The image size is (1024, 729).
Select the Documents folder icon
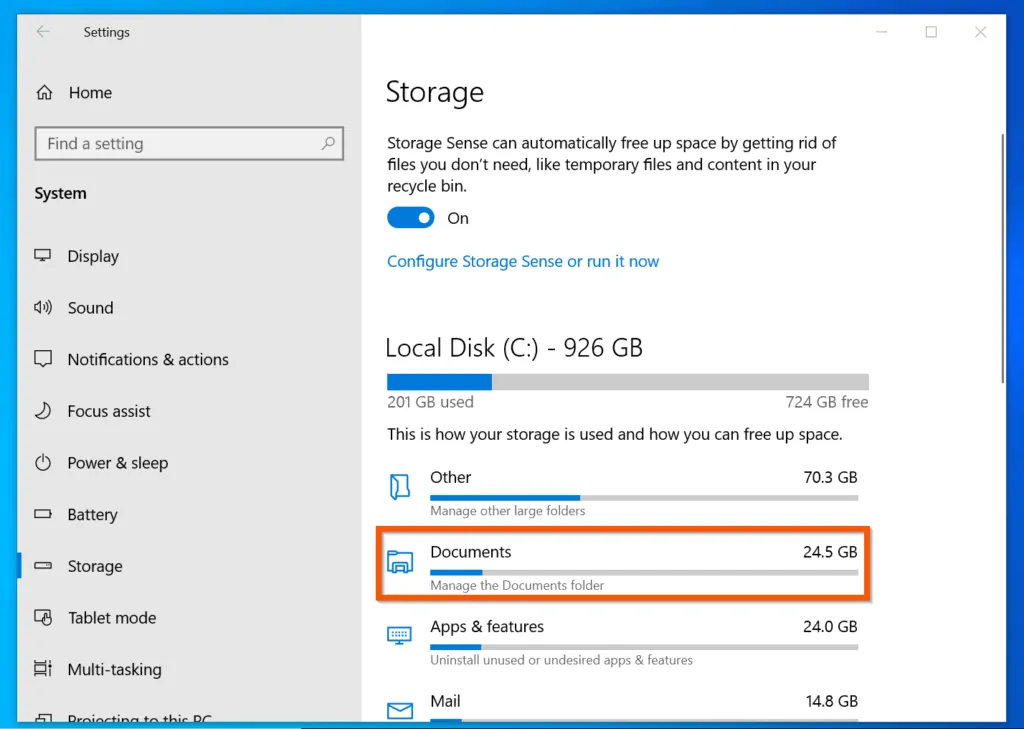[x=400, y=563]
